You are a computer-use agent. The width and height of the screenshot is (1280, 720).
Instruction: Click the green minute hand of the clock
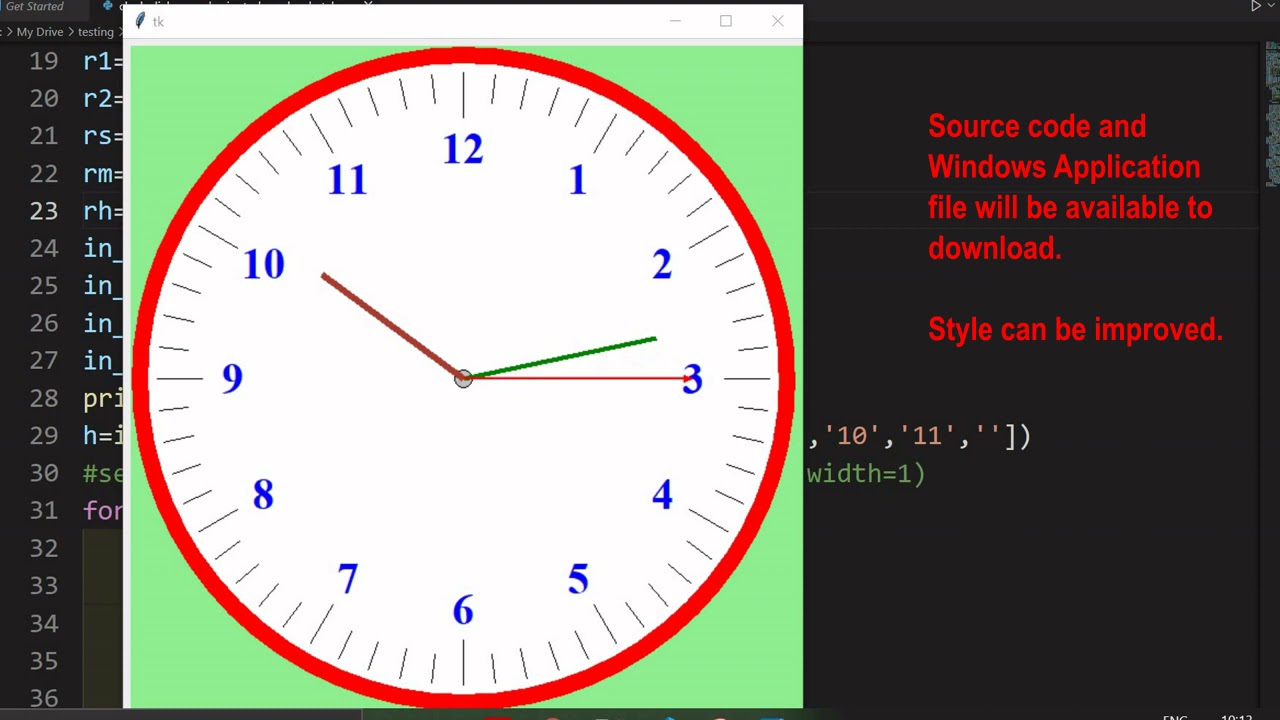(x=562, y=358)
